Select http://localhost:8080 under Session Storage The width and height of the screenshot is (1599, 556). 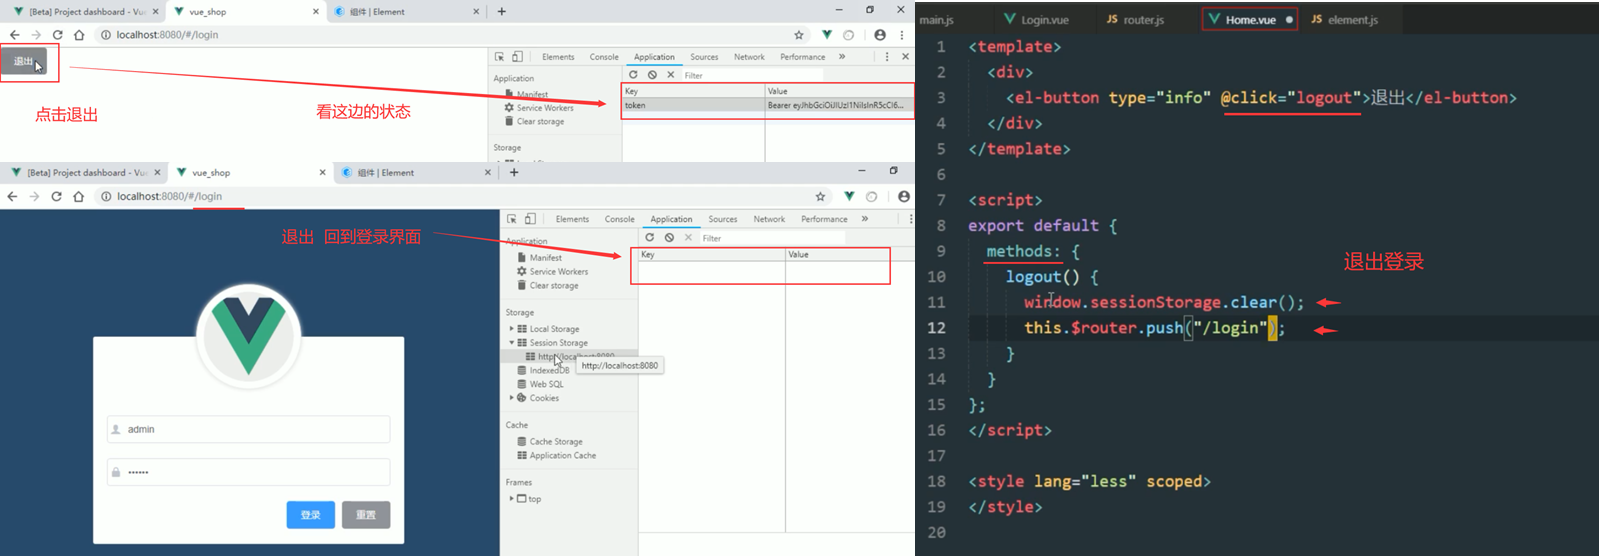576,357
